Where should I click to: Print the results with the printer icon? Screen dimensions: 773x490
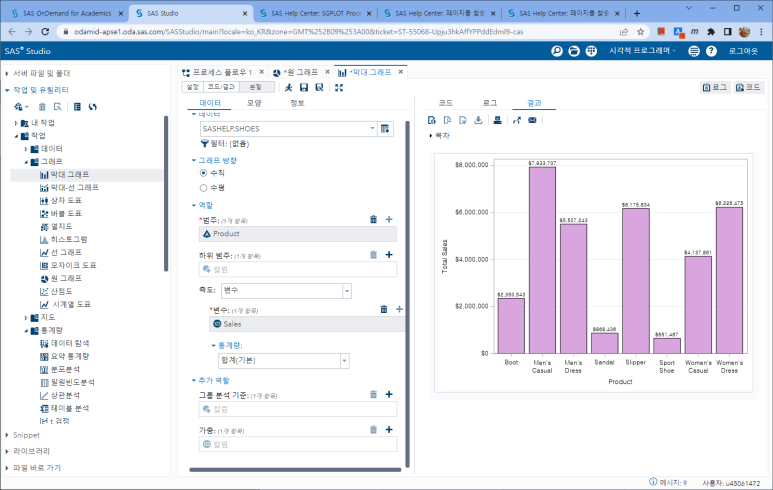coord(497,120)
